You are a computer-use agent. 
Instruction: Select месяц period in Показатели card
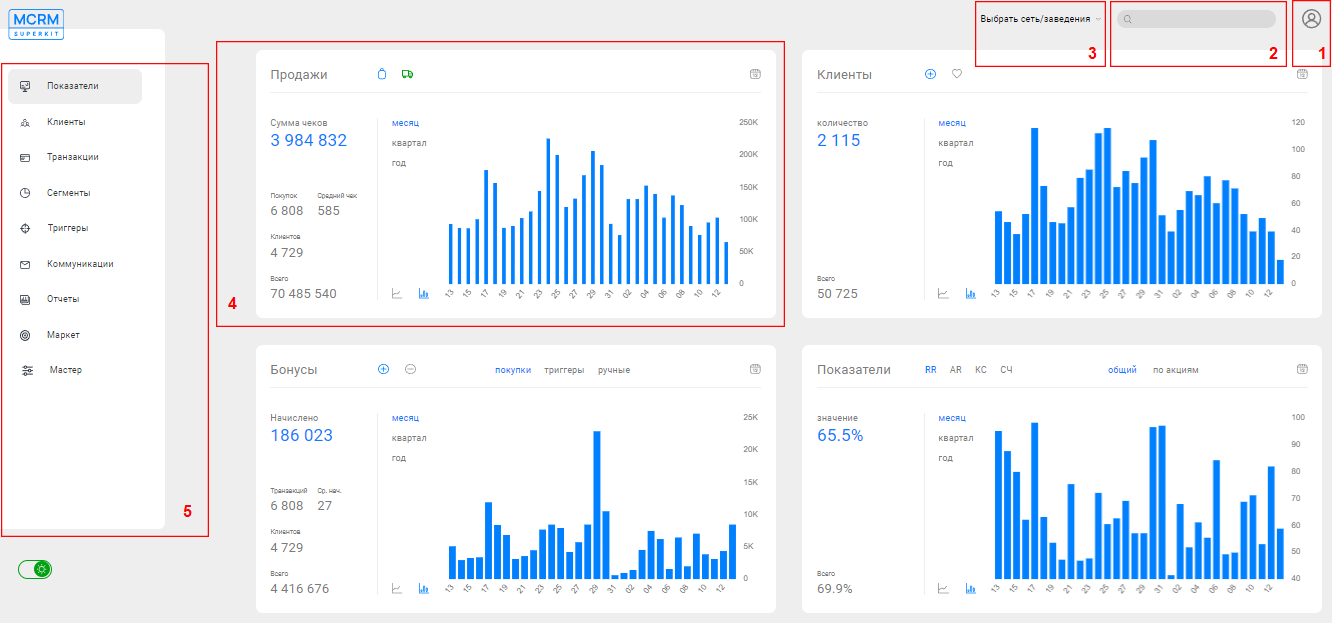coord(951,418)
